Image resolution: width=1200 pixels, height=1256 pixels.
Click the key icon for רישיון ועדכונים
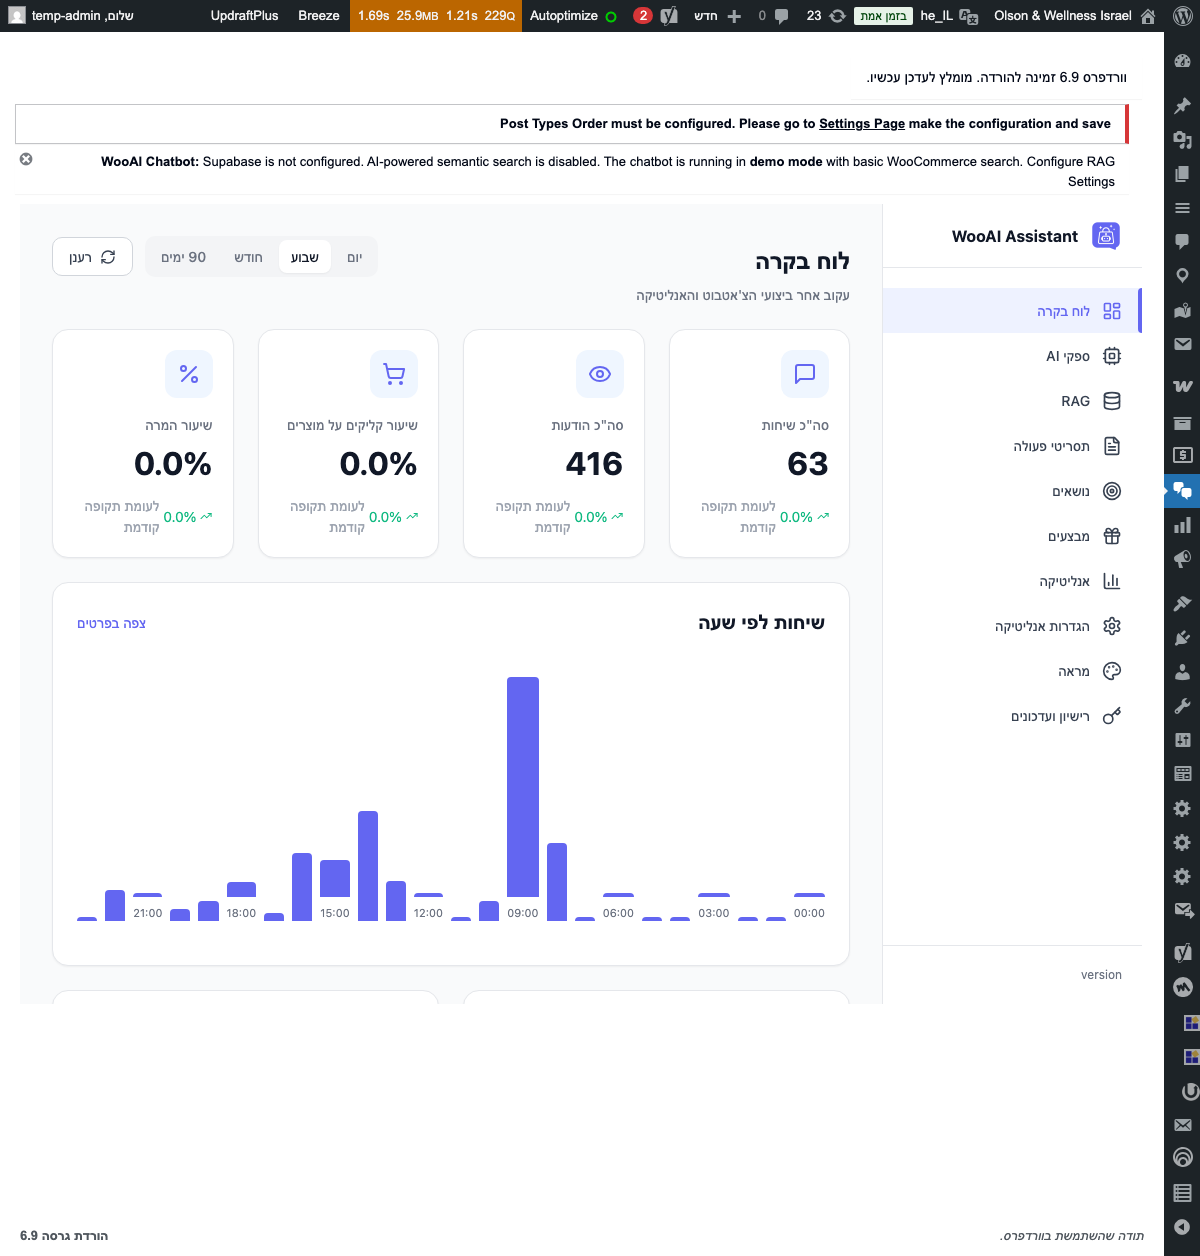click(1111, 716)
